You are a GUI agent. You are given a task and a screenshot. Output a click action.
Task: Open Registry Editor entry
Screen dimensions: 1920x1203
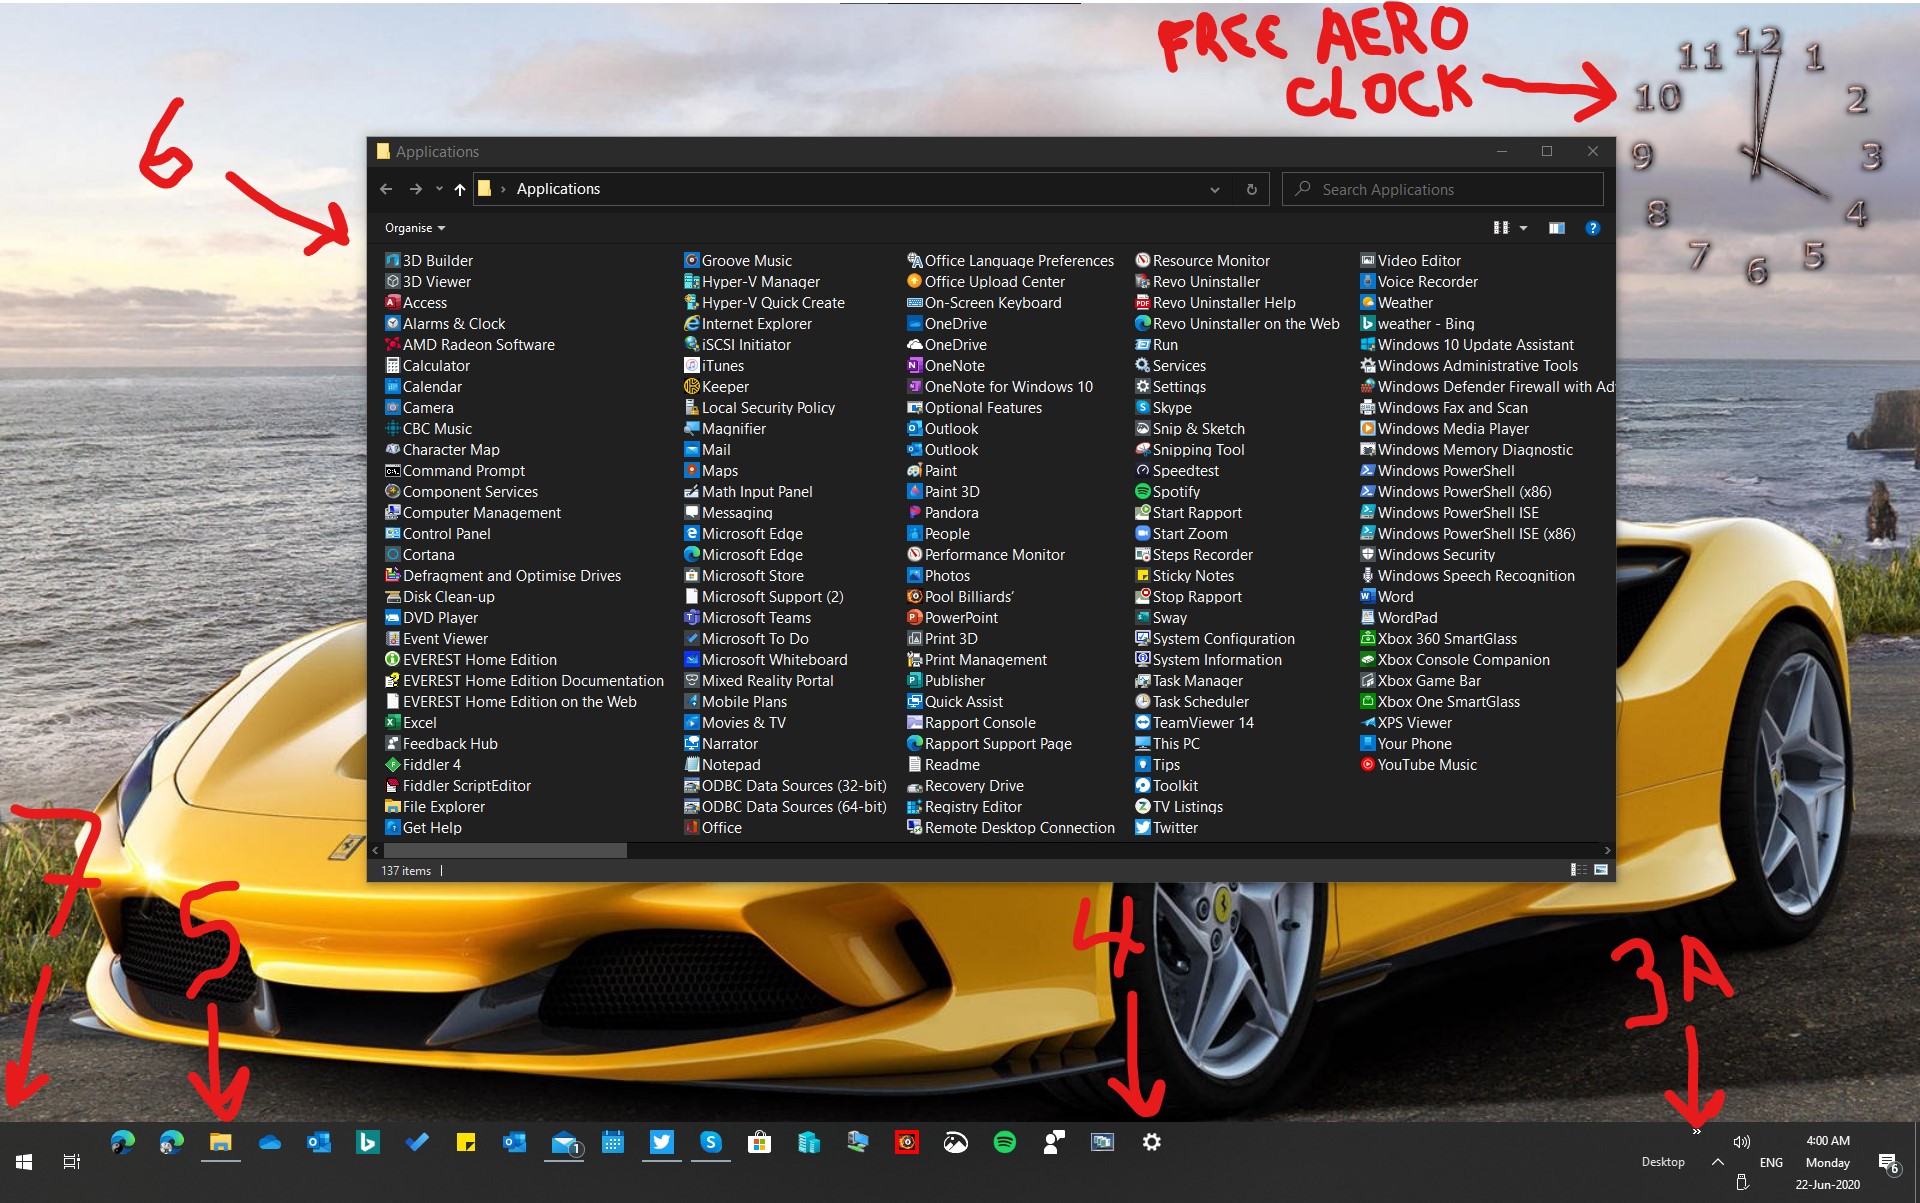coord(964,806)
